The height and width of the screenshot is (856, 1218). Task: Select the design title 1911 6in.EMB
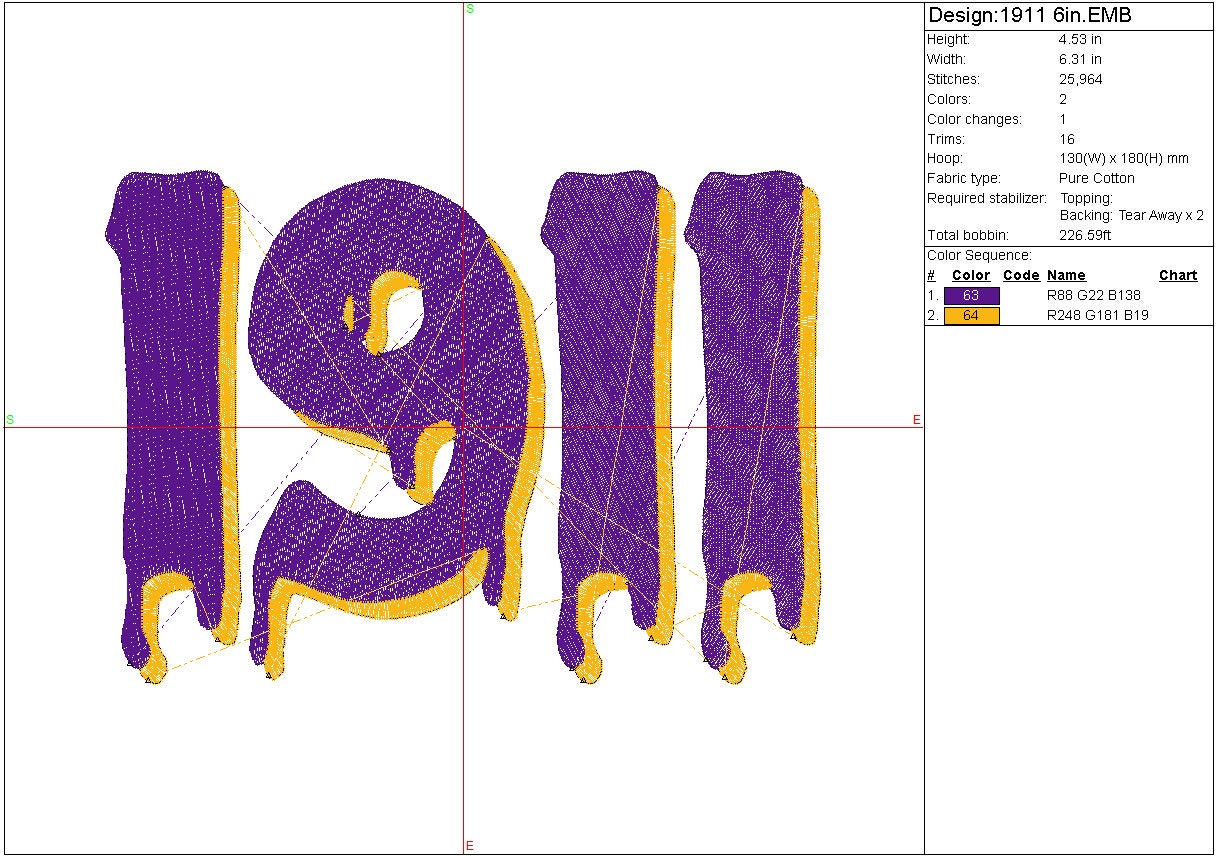[x=1030, y=16]
